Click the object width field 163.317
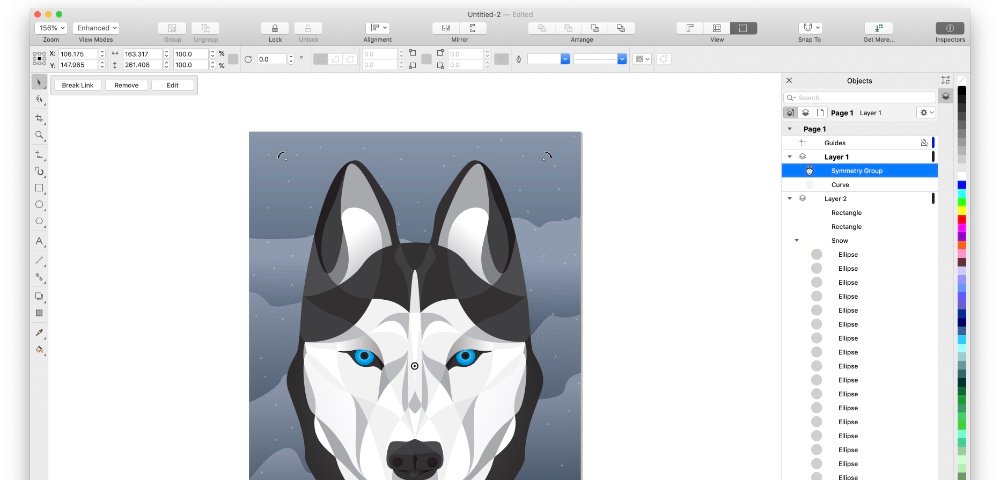Viewport: 1000px width, 480px height. coord(143,54)
